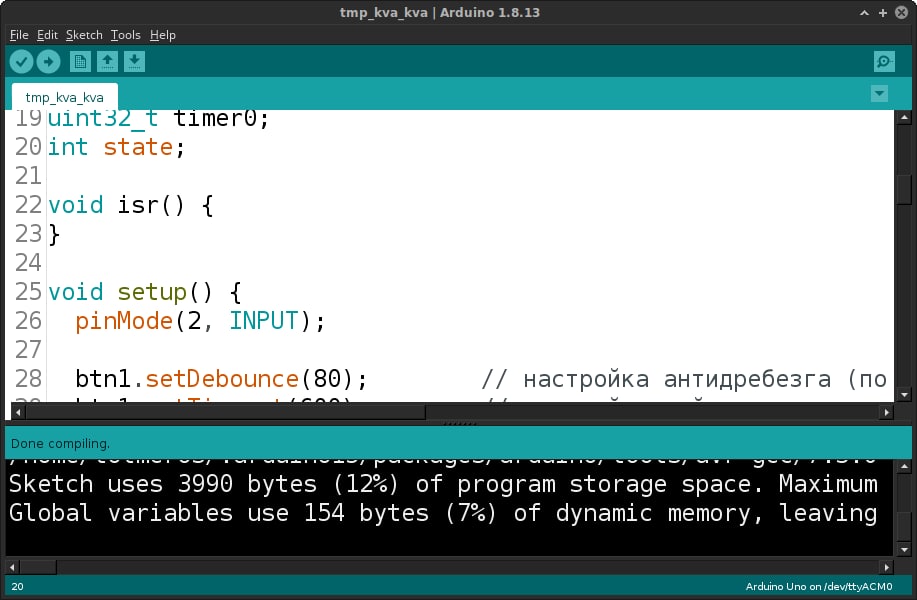
Task: Click the editor-console divider grip handle
Action: pos(460,423)
